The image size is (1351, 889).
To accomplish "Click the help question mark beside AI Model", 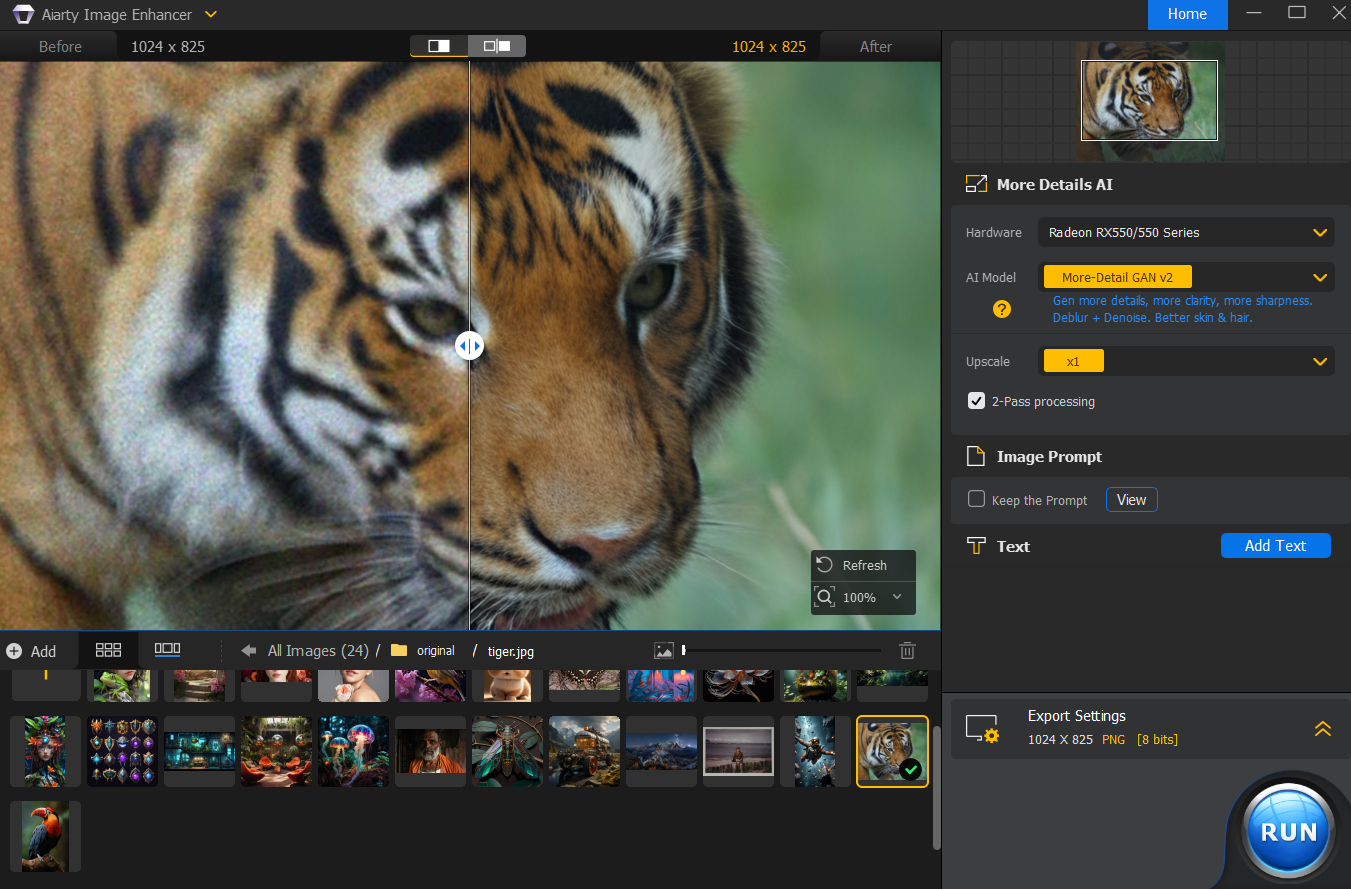I will (x=1002, y=309).
